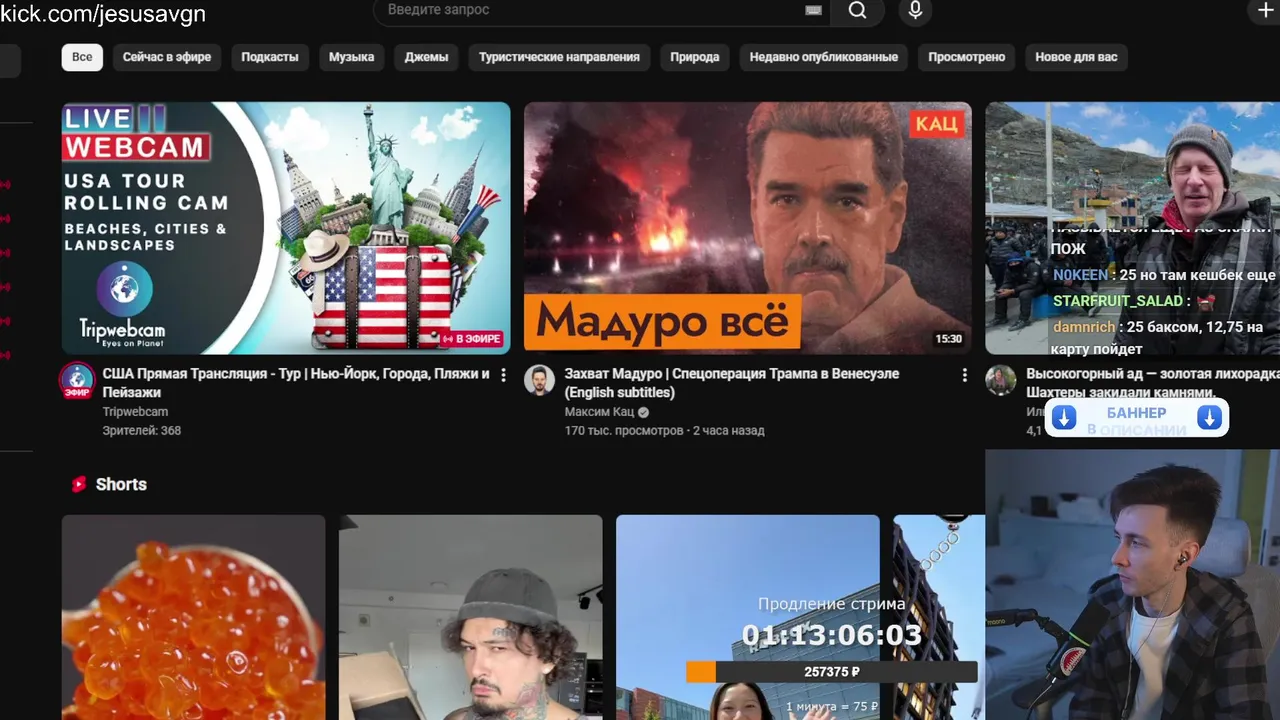This screenshot has height=720, width=1280.
Task: Open the Shorts video of man in beanie
Action: (471, 617)
